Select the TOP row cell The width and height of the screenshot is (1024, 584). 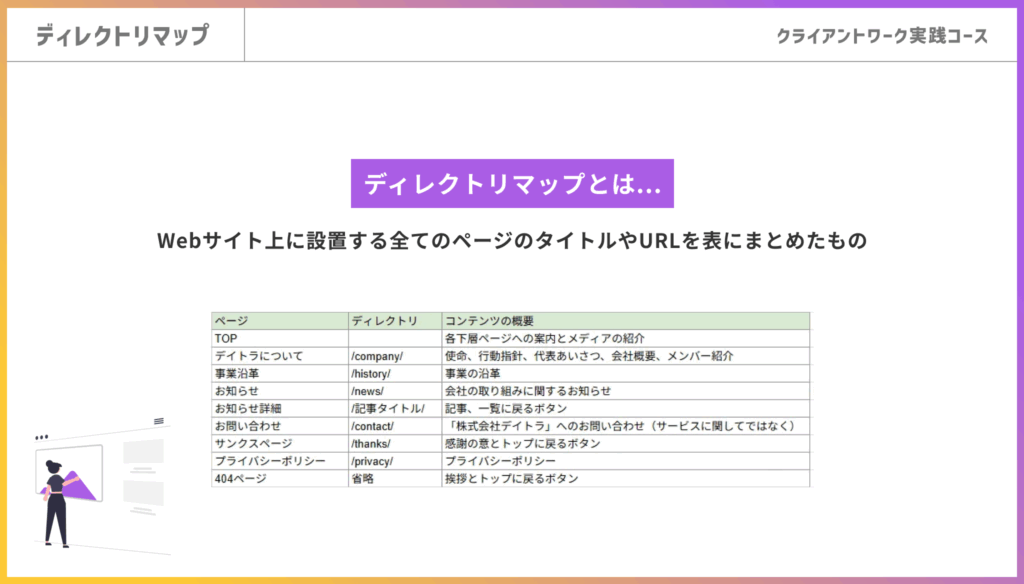point(226,338)
